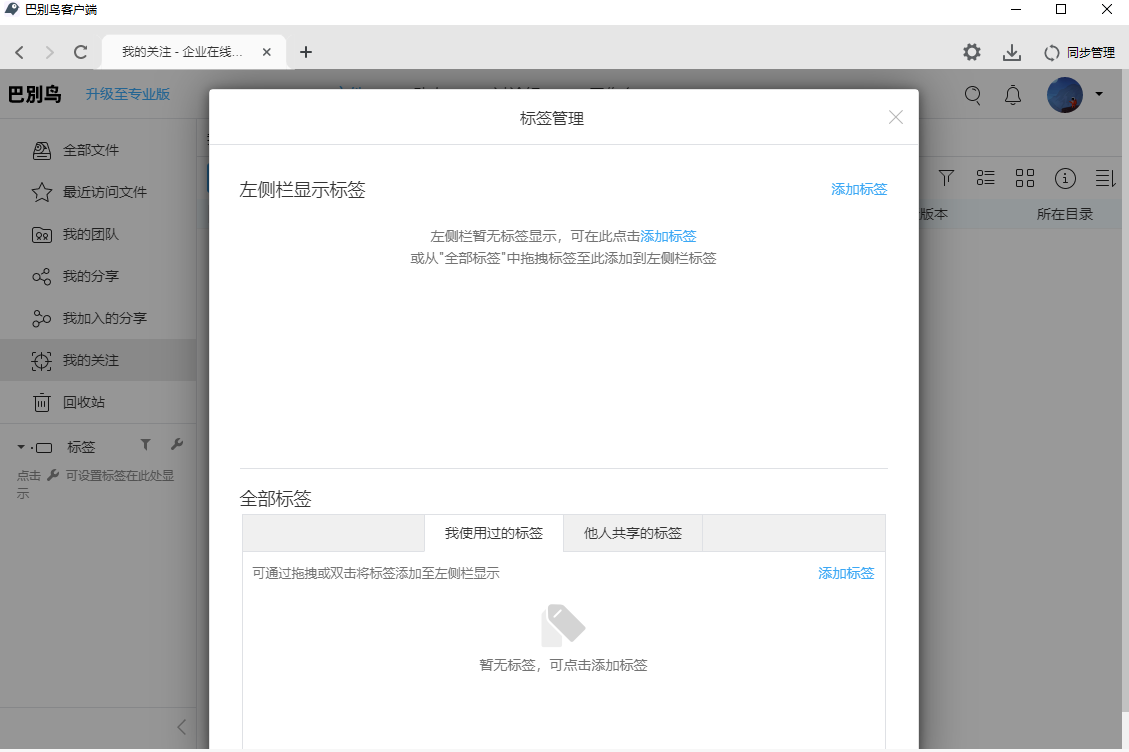Open 最近访问文件 in sidebar

[98, 192]
